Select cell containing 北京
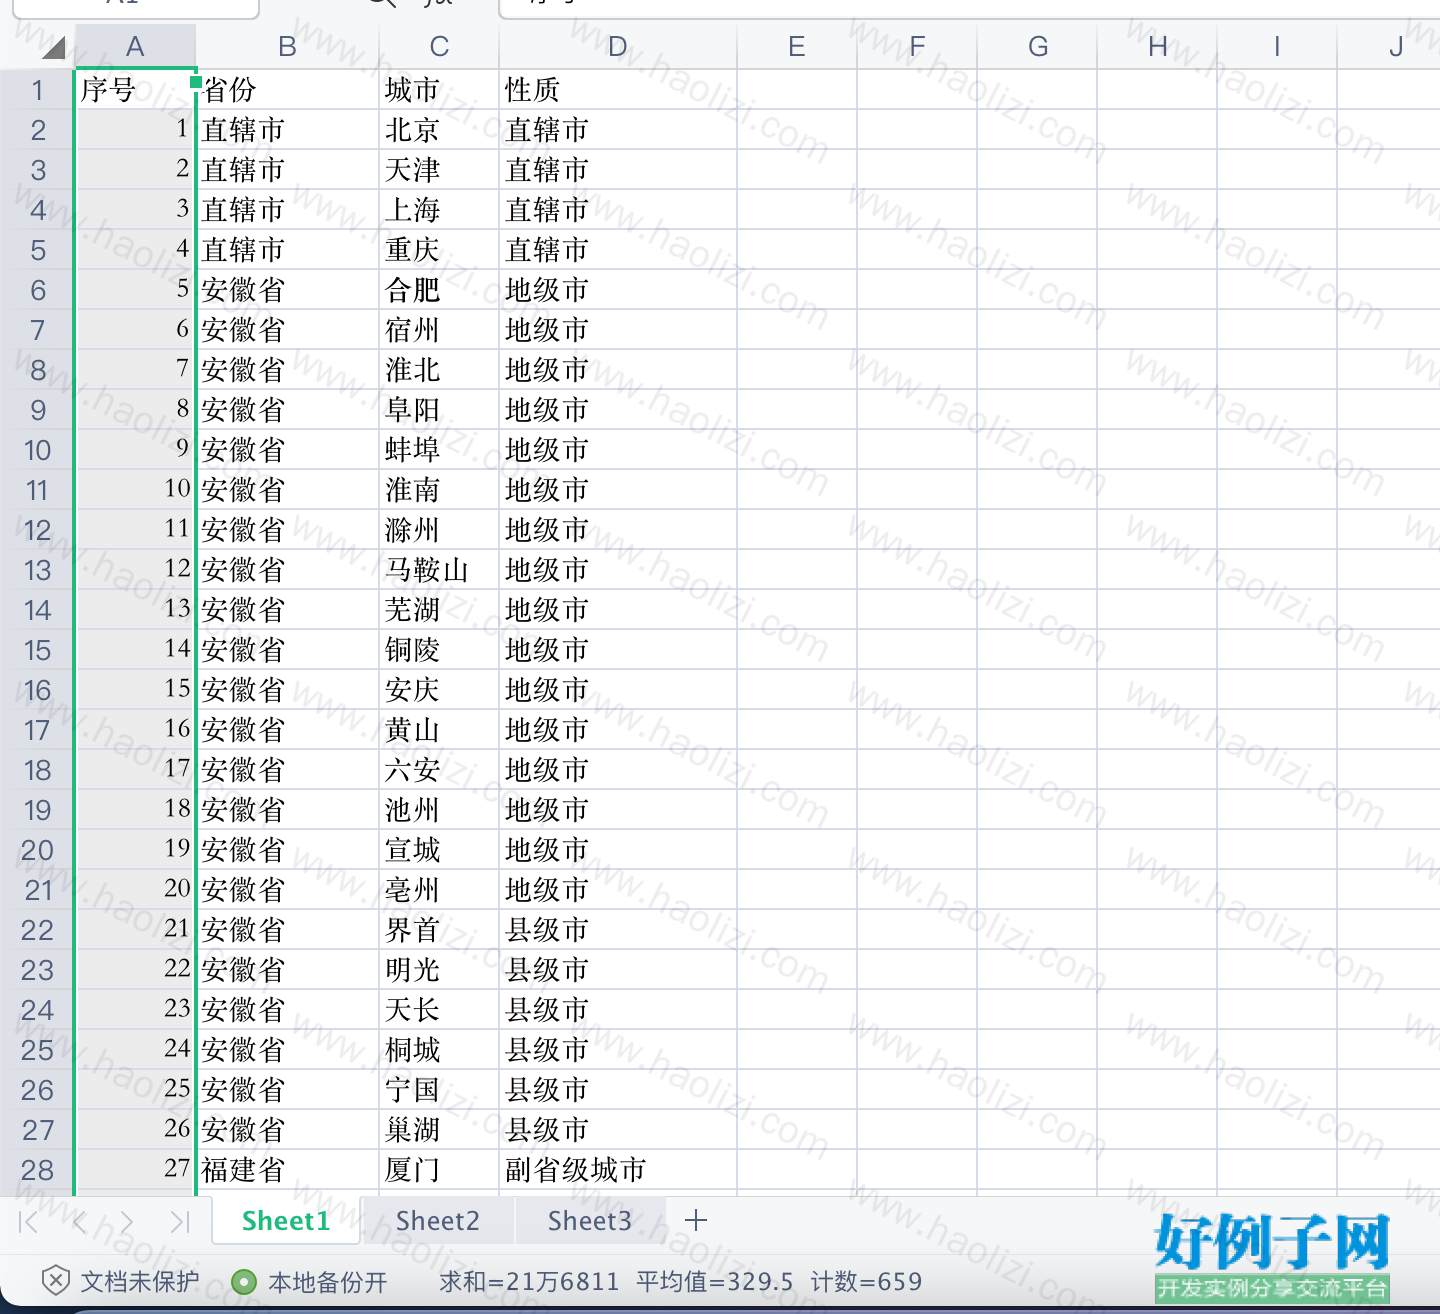1440x1314 pixels. [x=439, y=130]
